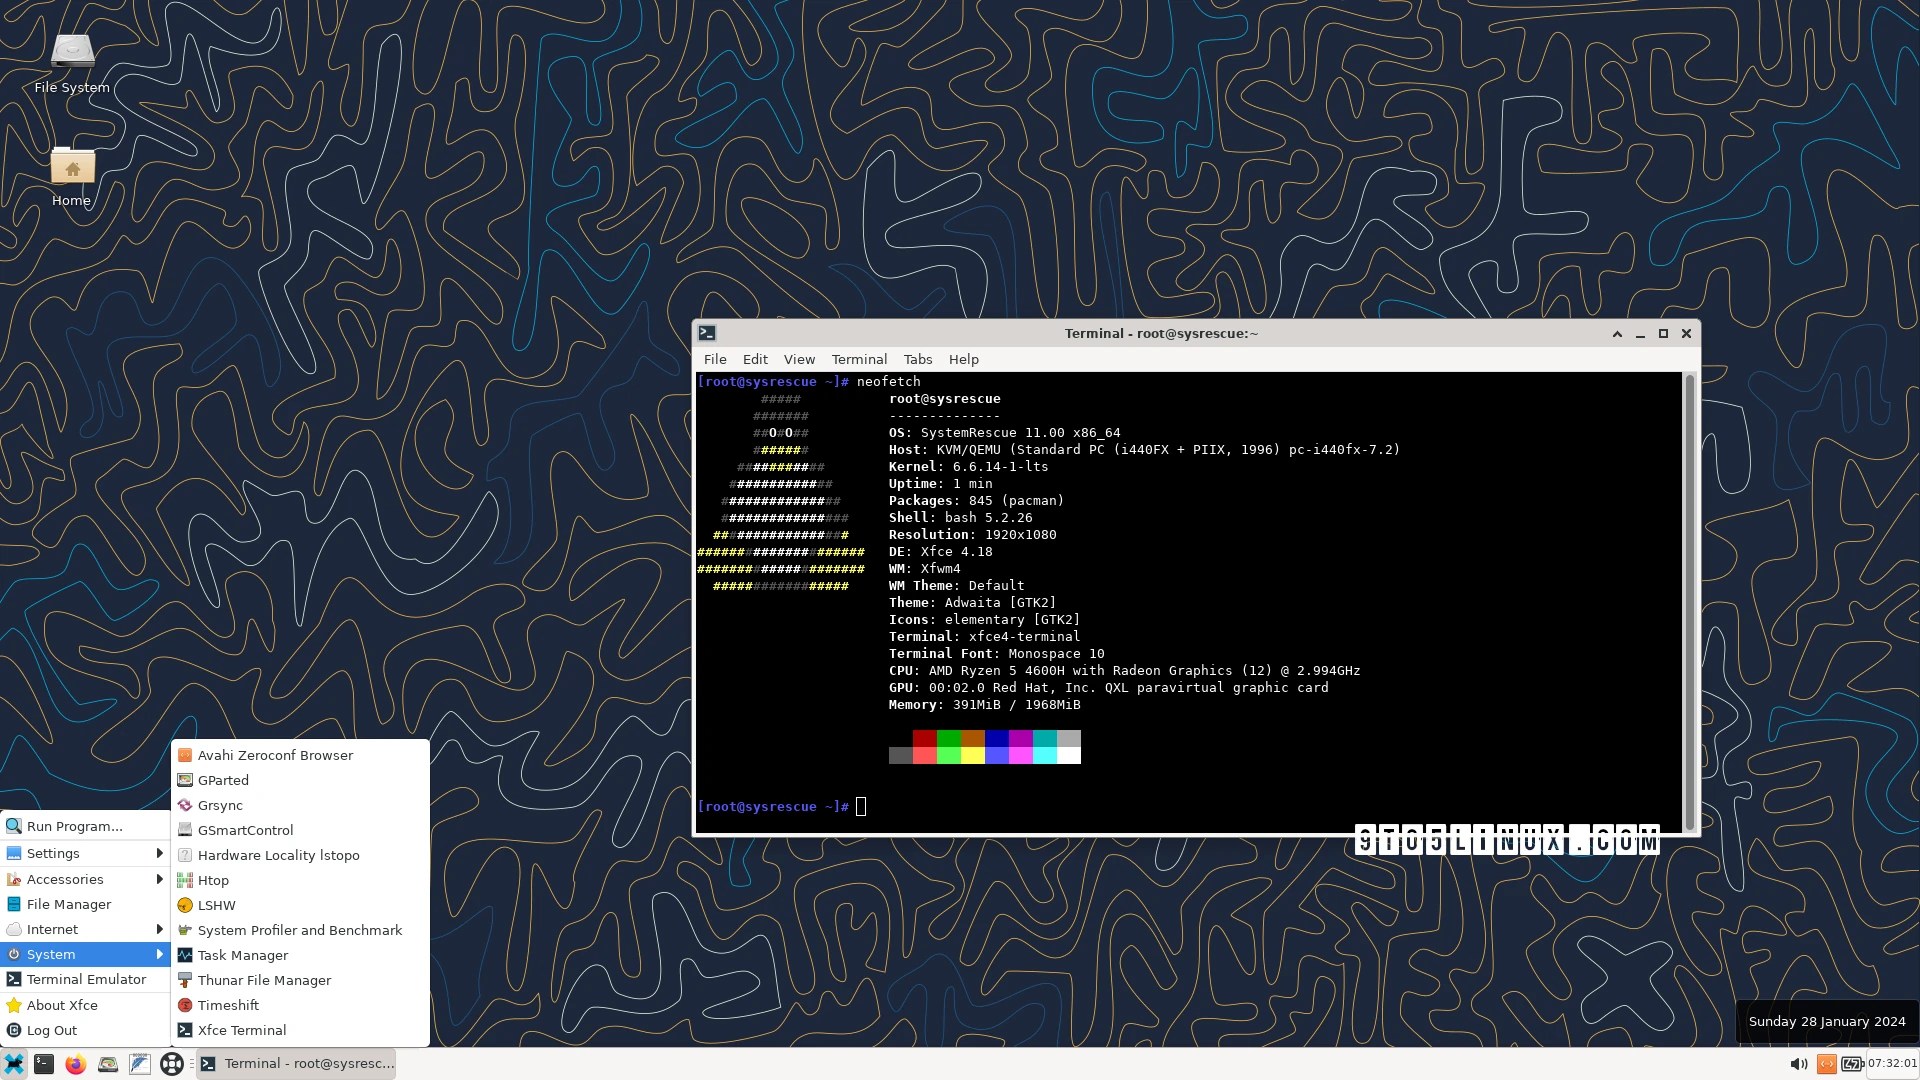The image size is (1920, 1080).
Task: Open the feather text editor launcher
Action: (140, 1064)
